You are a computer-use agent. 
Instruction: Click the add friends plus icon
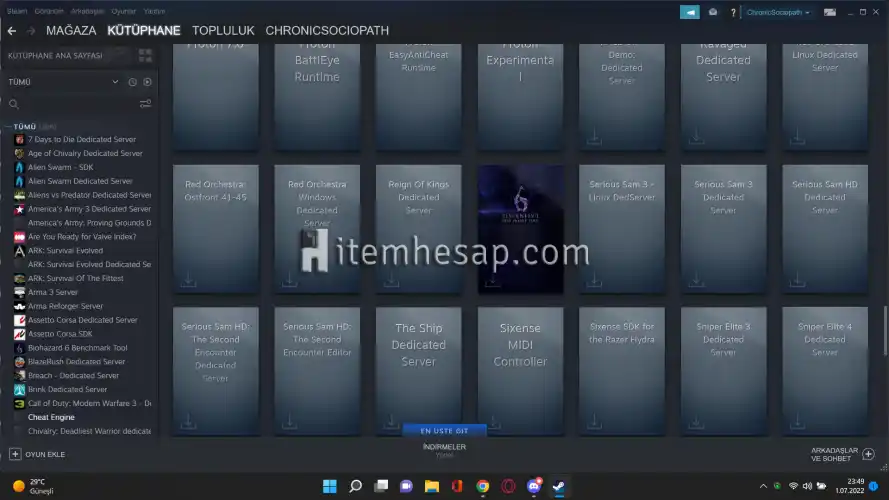pos(868,454)
